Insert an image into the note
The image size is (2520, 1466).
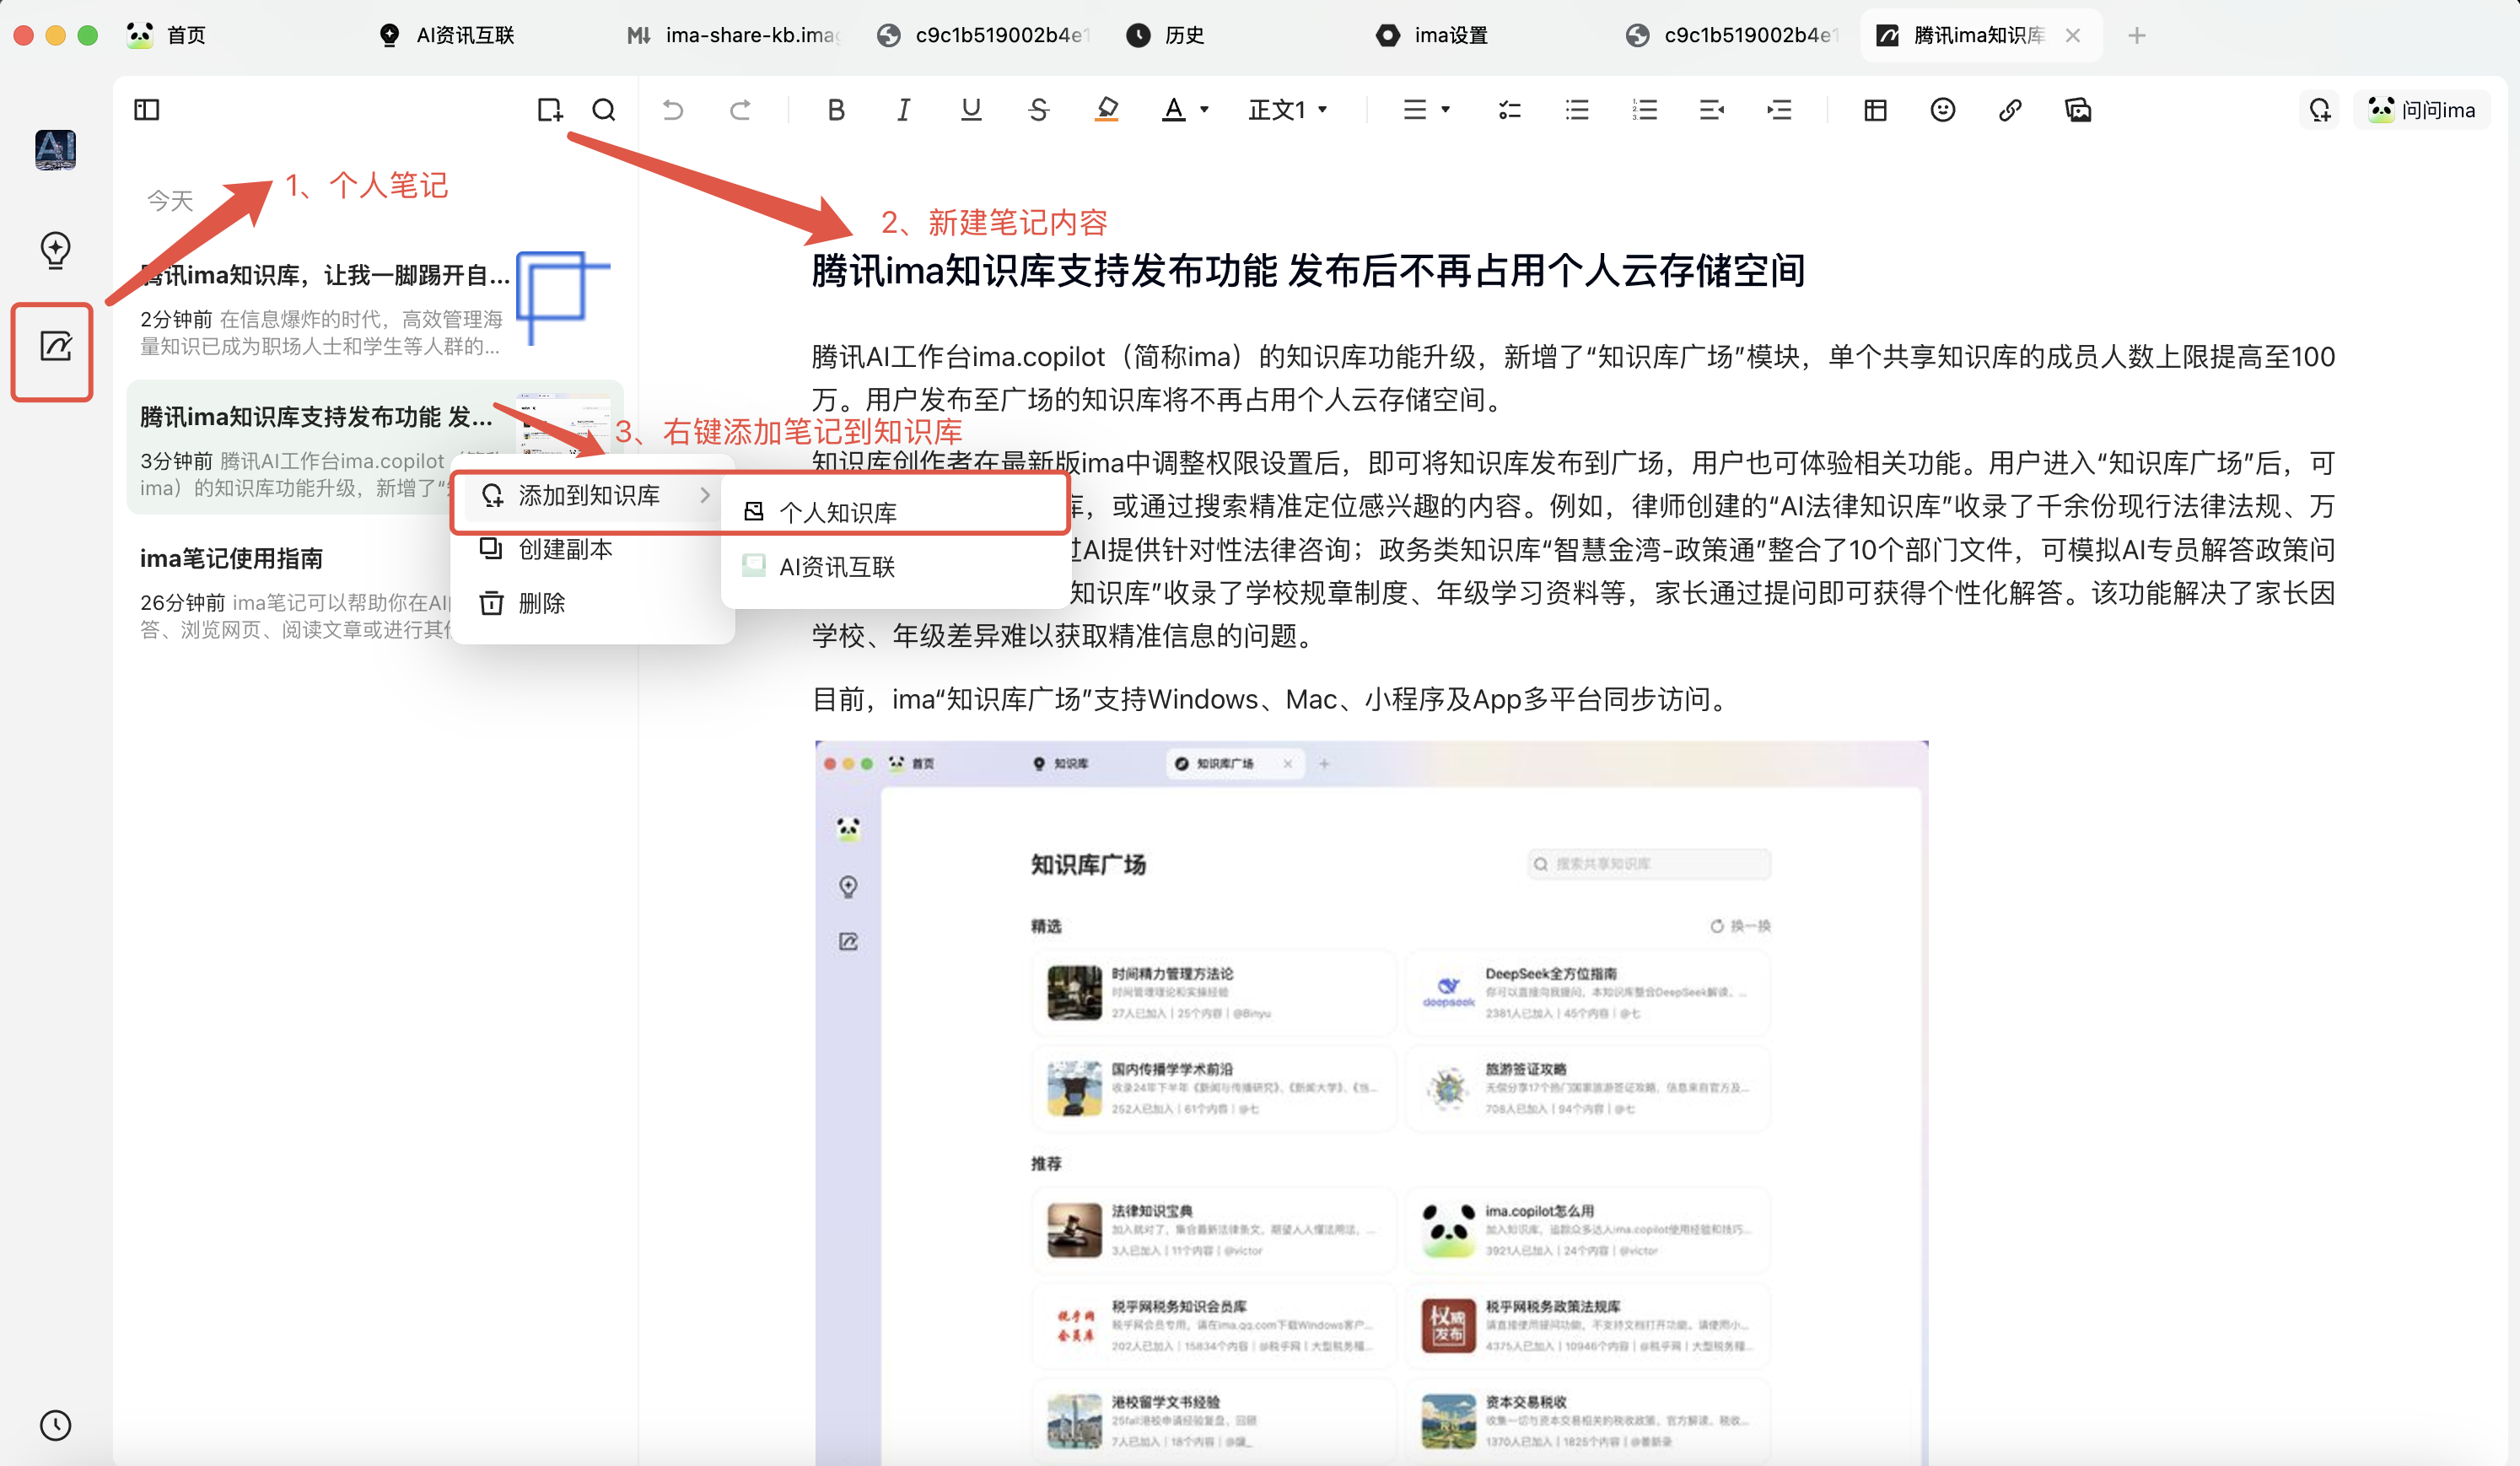pyautogui.click(x=2078, y=110)
